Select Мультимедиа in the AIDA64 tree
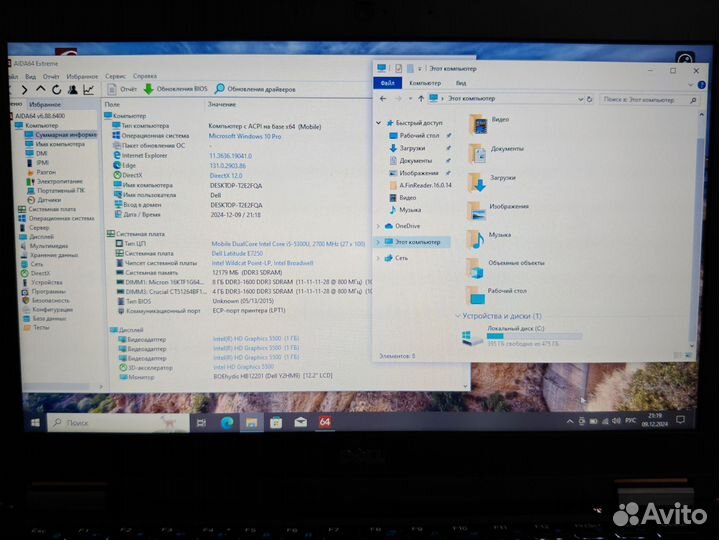This screenshot has height=540, width=719. click(x=44, y=246)
